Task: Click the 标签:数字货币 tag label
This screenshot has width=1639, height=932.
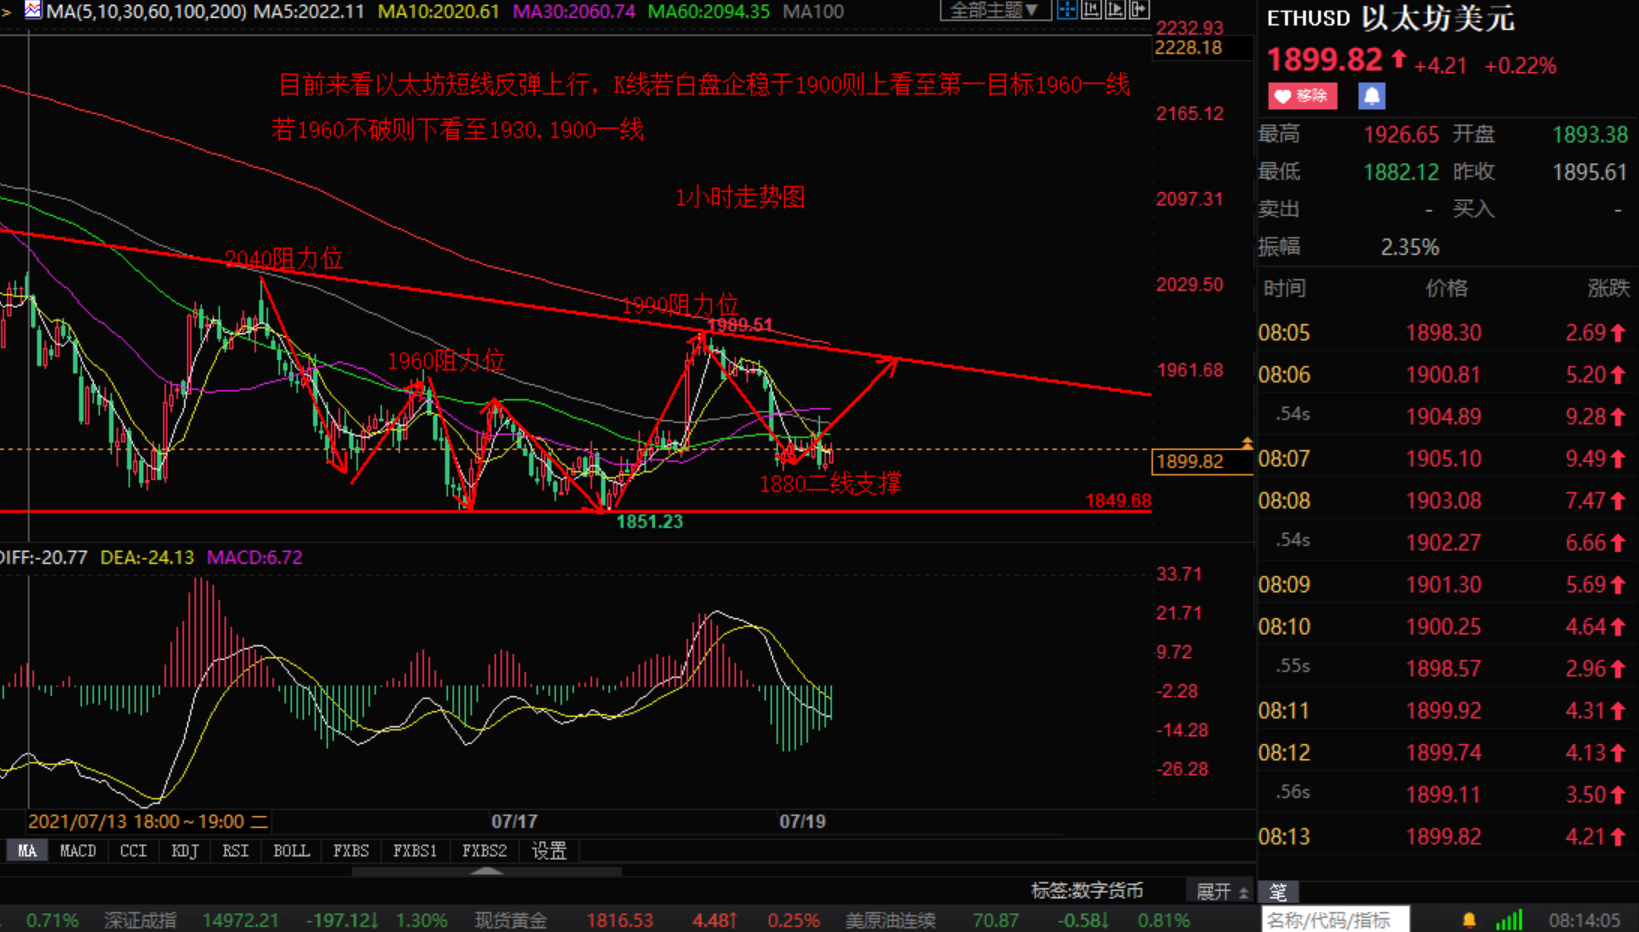Action: [x=1087, y=890]
